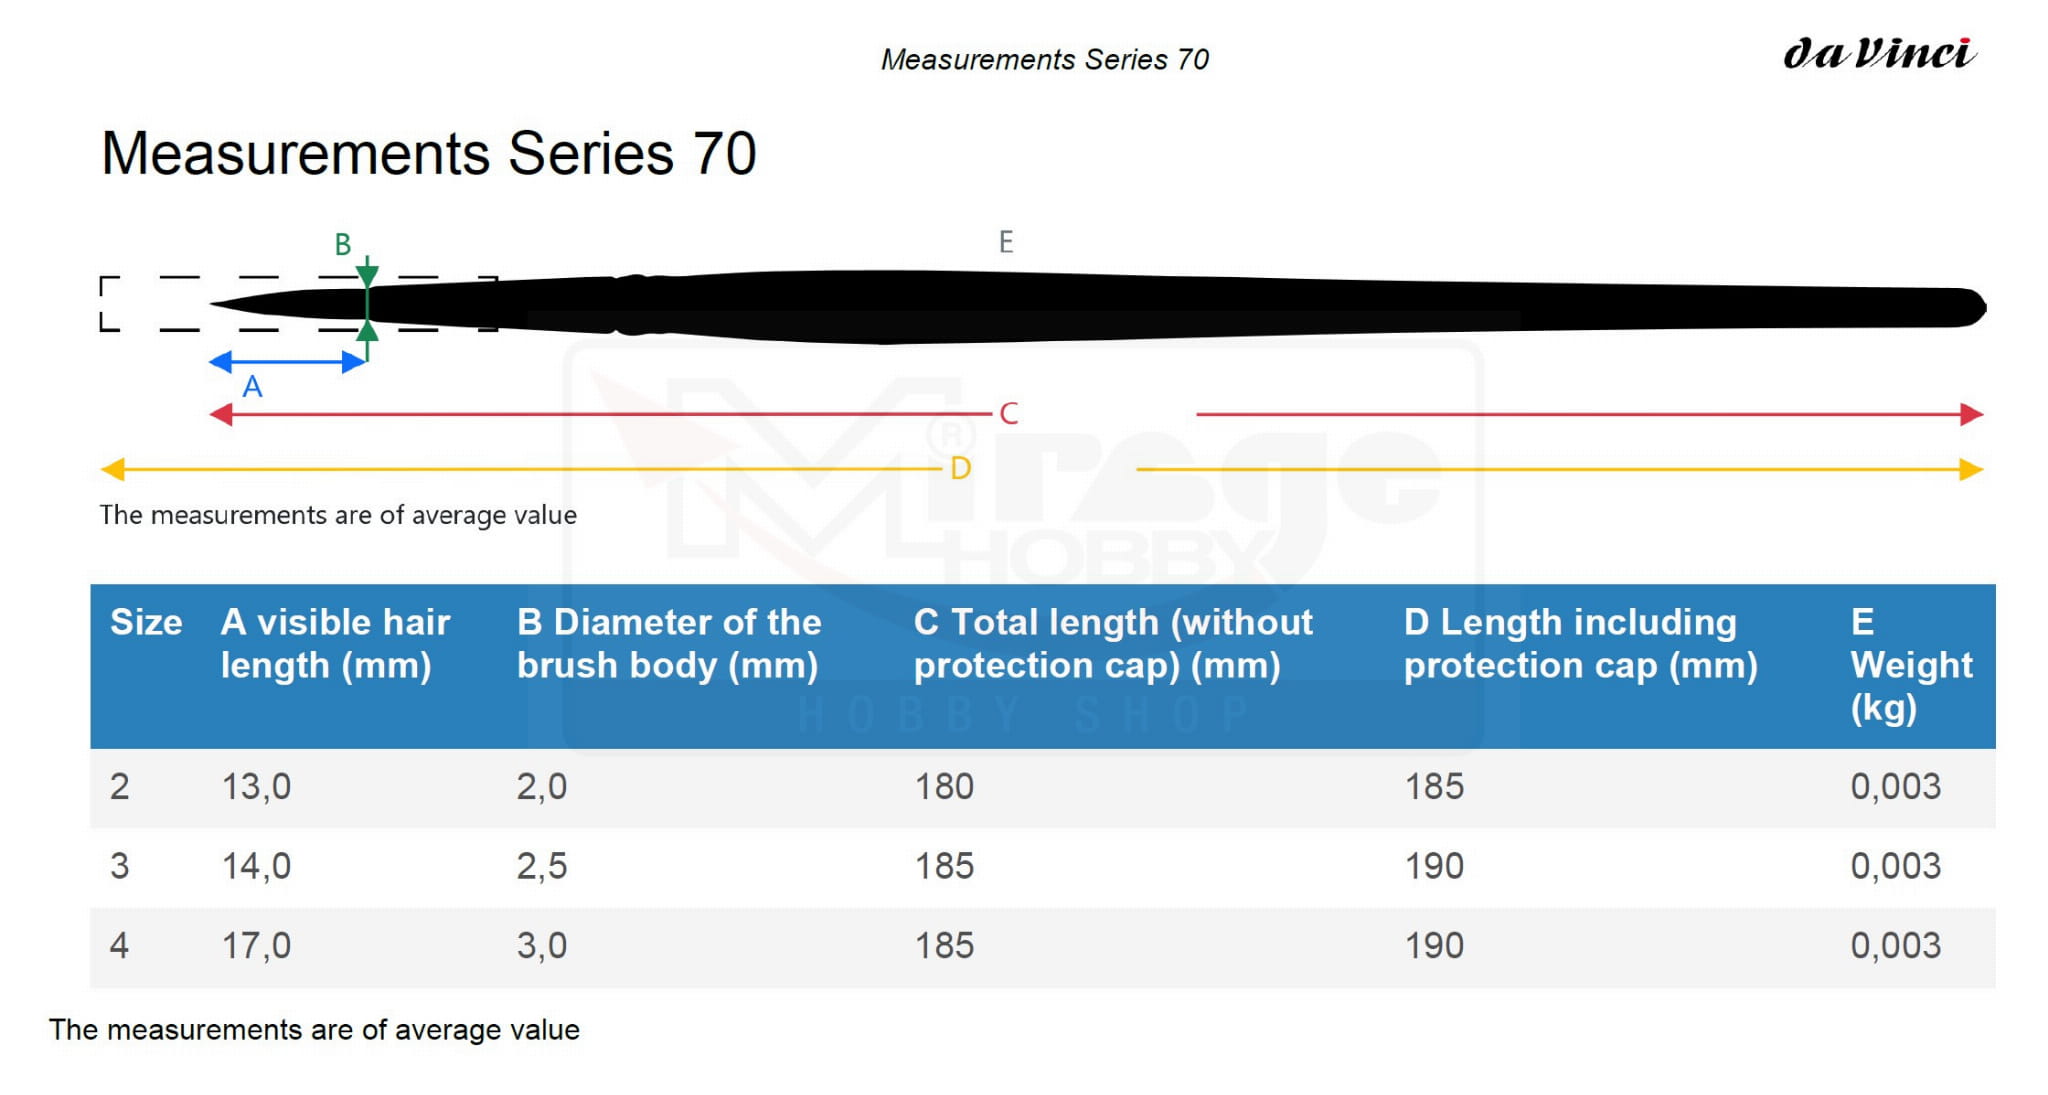This screenshot has width=2048, height=1095.
Task: Click the Size column header
Action: (146, 622)
